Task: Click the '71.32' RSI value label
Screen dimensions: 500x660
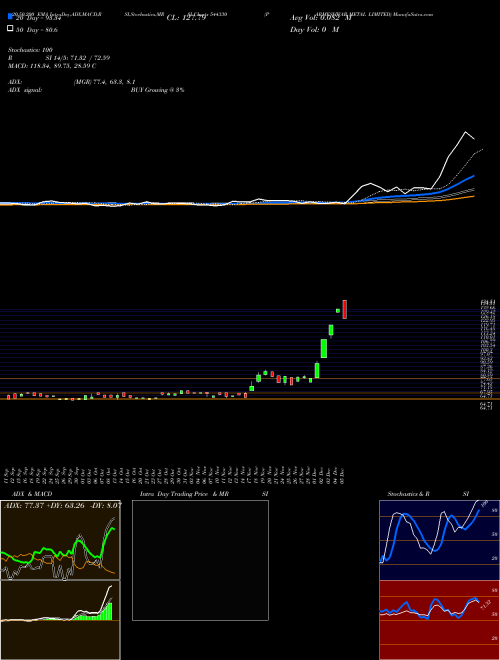Action: pyautogui.click(x=485, y=606)
